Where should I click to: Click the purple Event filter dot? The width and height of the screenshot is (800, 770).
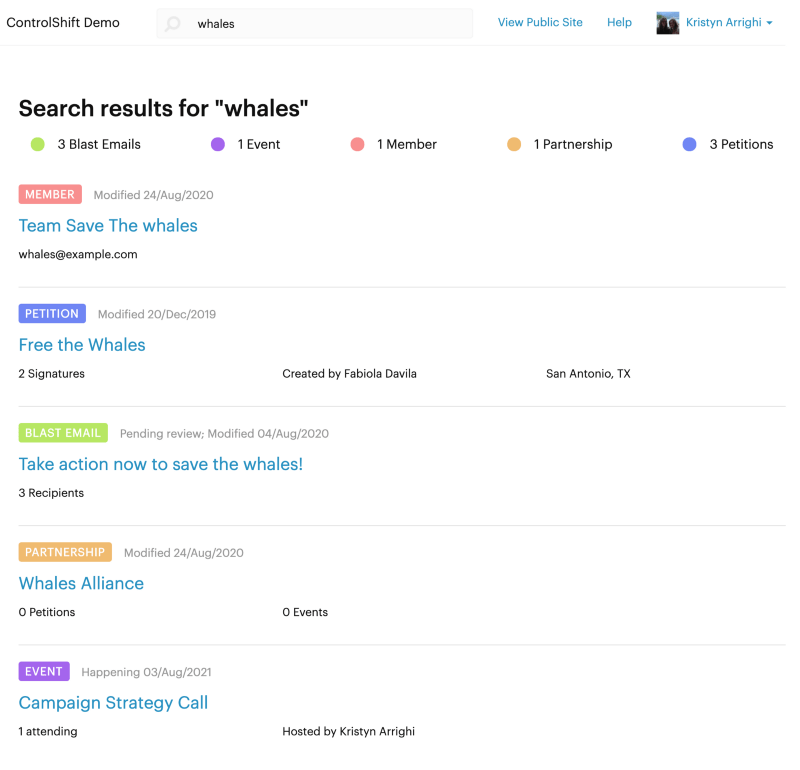pos(218,144)
